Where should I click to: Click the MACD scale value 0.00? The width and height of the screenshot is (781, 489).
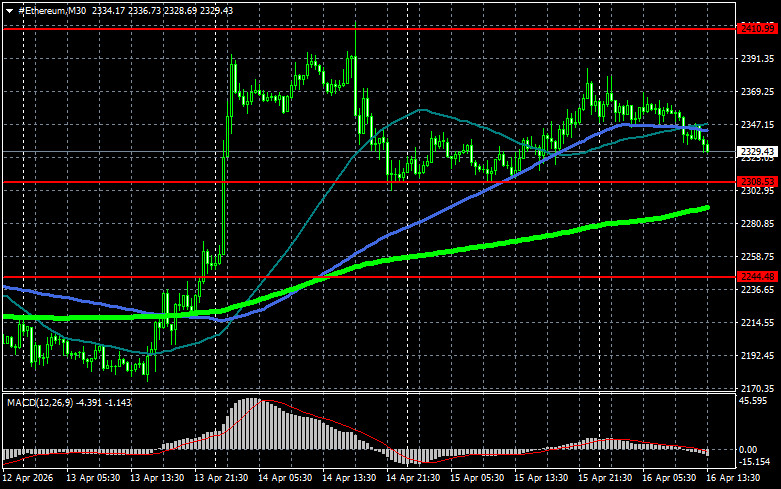click(748, 450)
